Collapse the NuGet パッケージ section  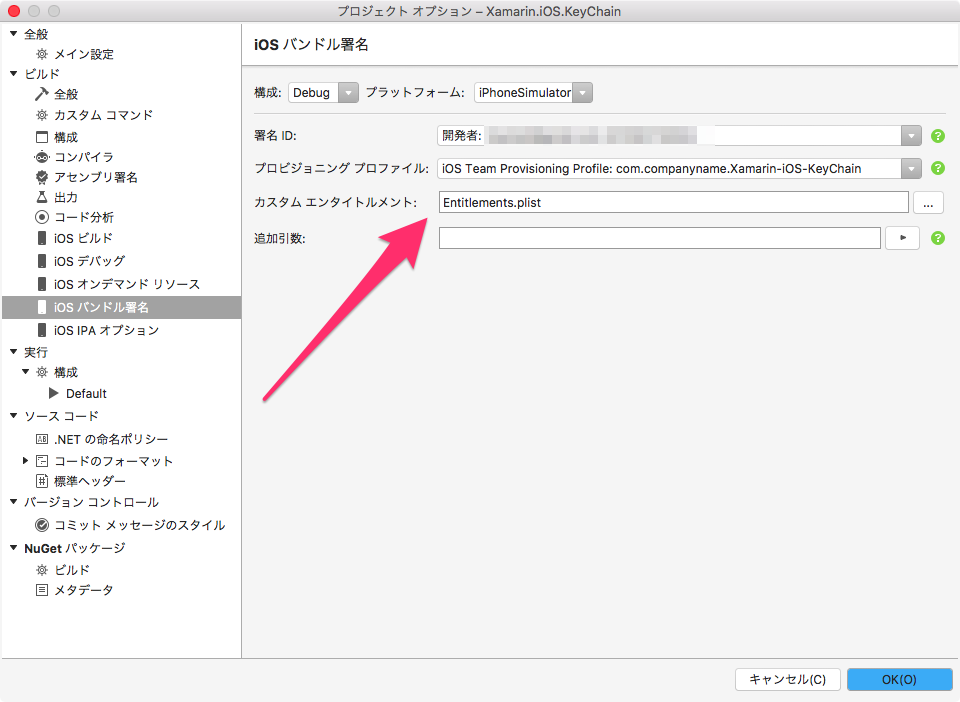coord(13,548)
